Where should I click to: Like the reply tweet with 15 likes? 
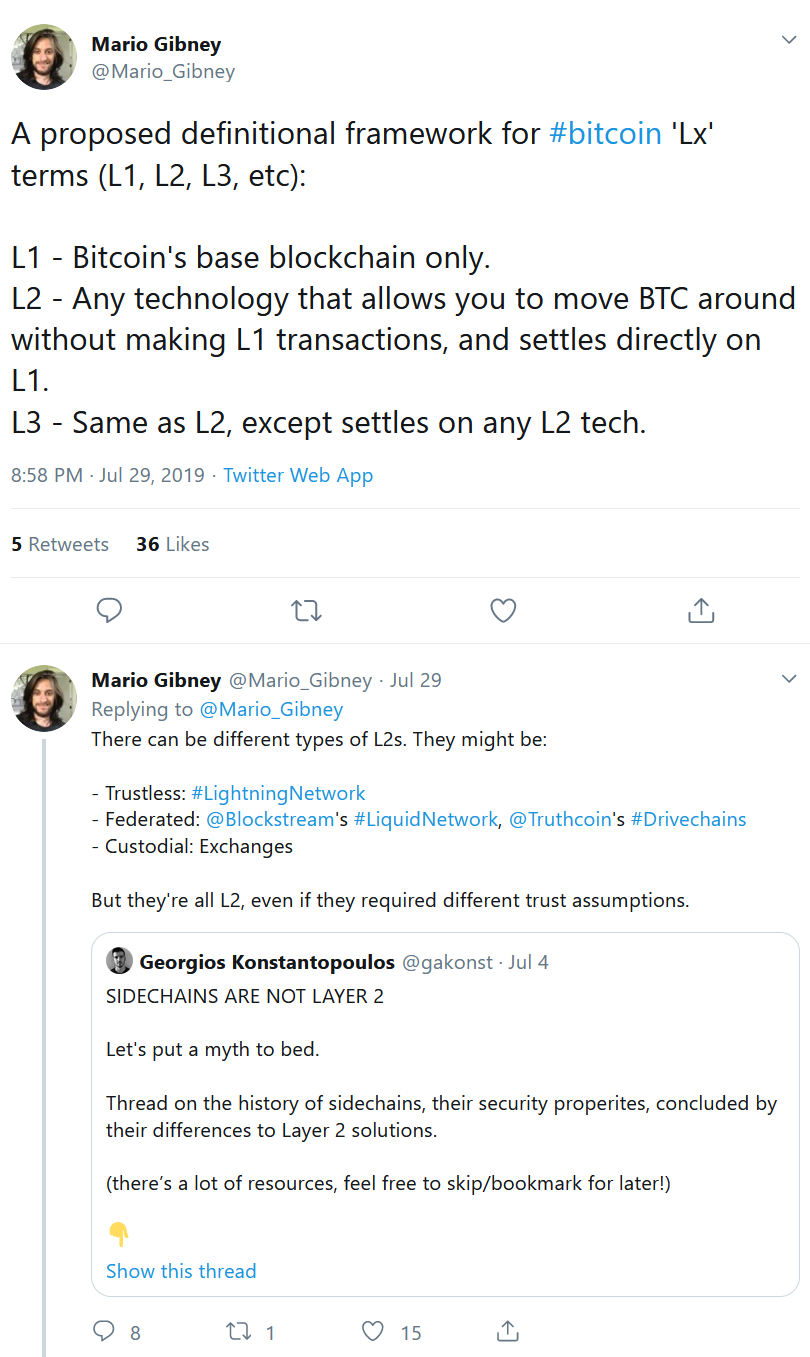click(391, 1331)
